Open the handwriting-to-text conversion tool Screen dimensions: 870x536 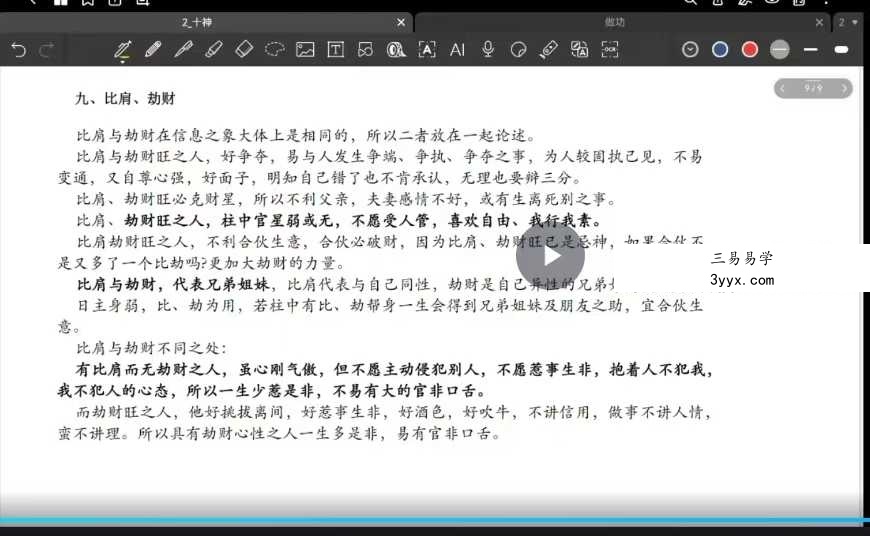579,50
